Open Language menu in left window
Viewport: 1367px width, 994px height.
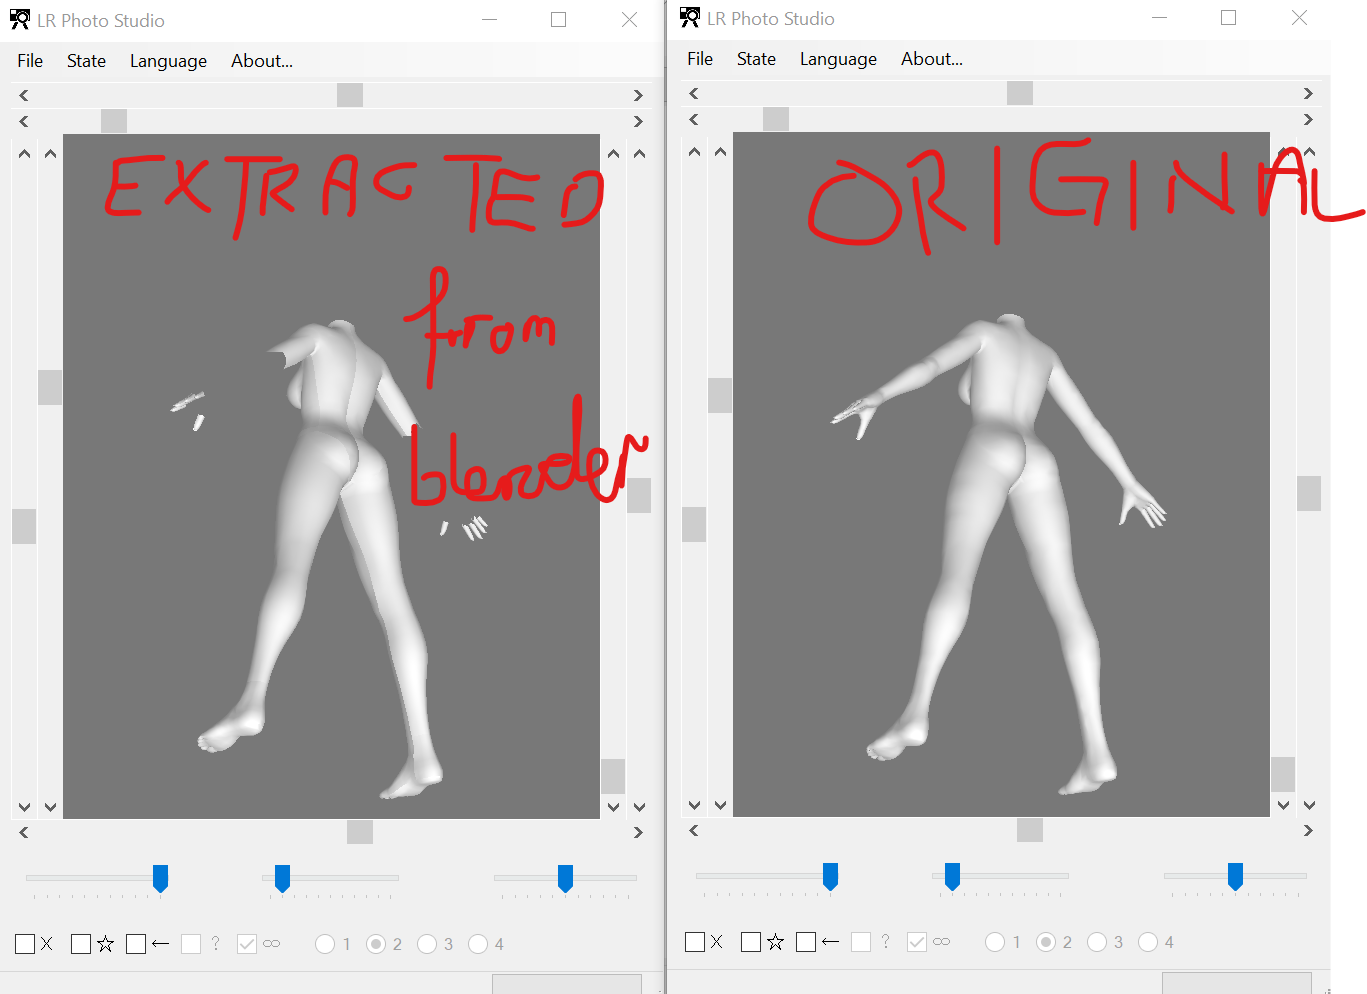(x=168, y=61)
